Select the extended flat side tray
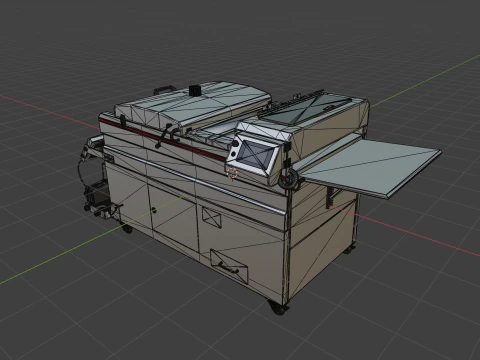This screenshot has width=480, height=360. pos(371,168)
